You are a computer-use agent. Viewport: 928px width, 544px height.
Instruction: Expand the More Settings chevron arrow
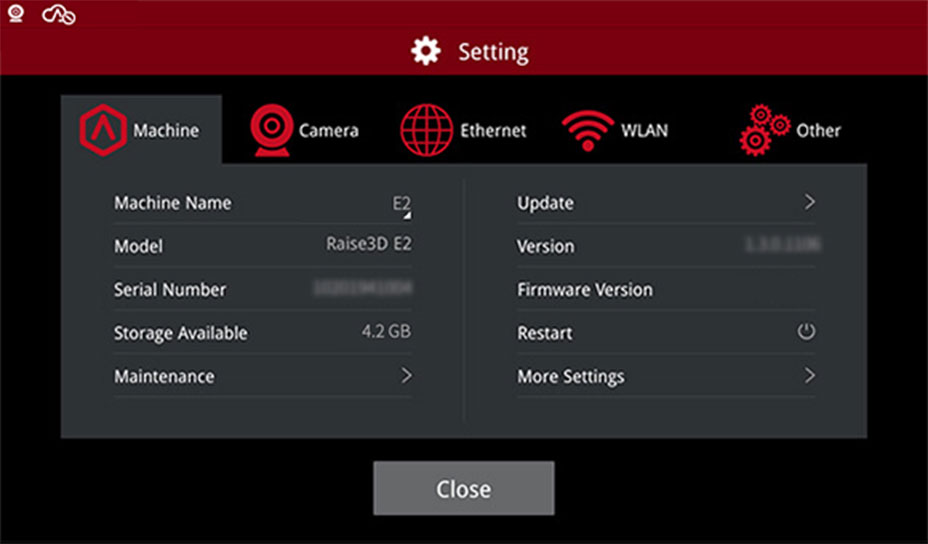click(x=810, y=375)
